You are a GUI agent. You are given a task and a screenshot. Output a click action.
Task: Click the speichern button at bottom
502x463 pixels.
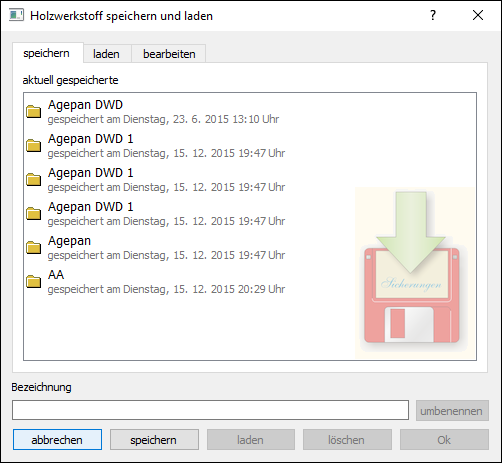point(154,440)
